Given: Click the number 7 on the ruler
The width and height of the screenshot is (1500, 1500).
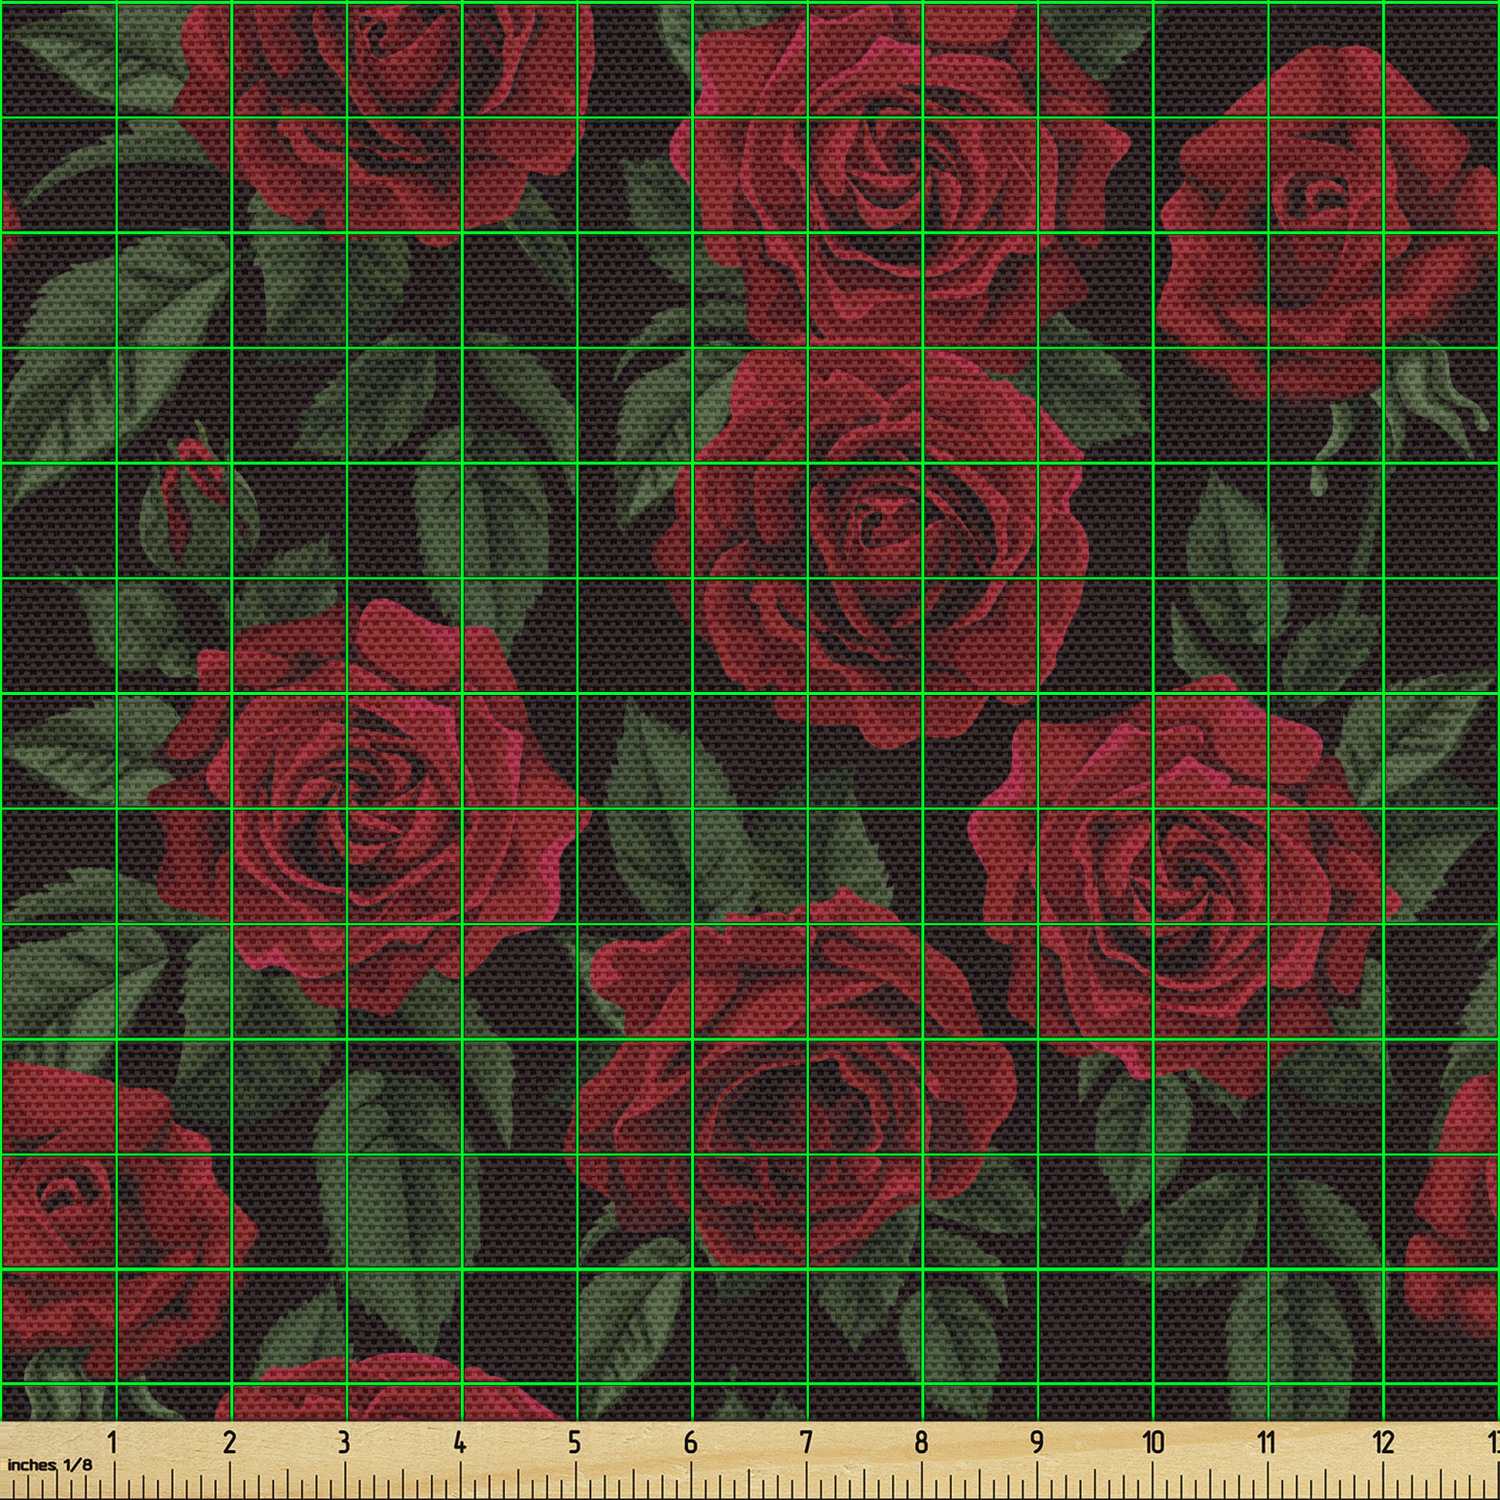Looking at the screenshot, I should click(x=806, y=1442).
